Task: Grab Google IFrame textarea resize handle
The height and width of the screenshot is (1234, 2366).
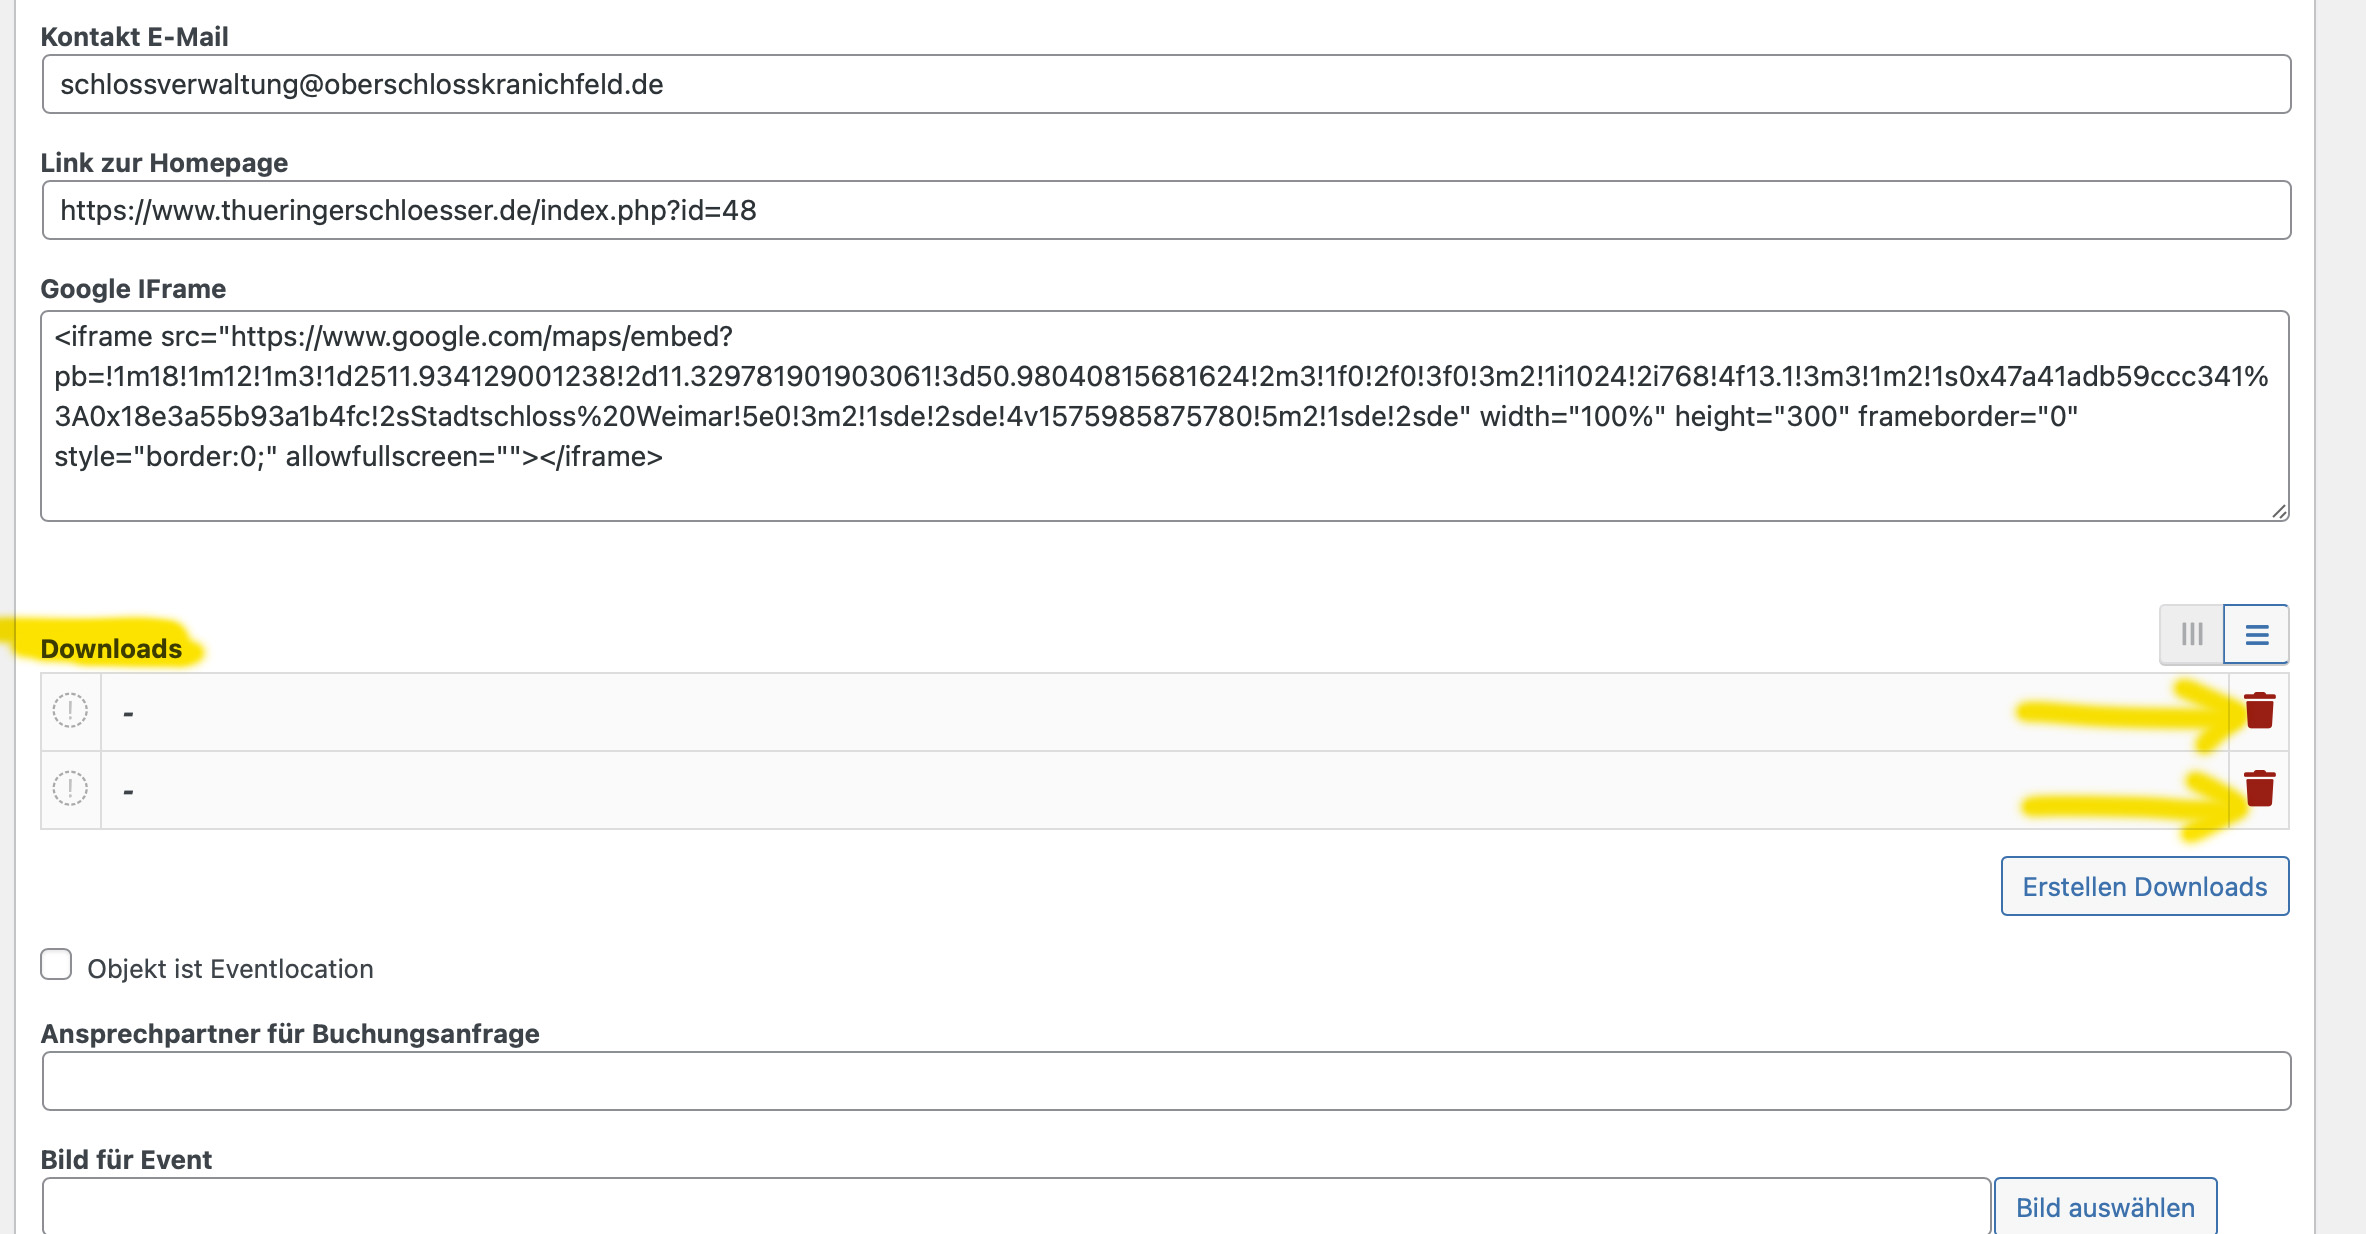Action: point(2279,511)
